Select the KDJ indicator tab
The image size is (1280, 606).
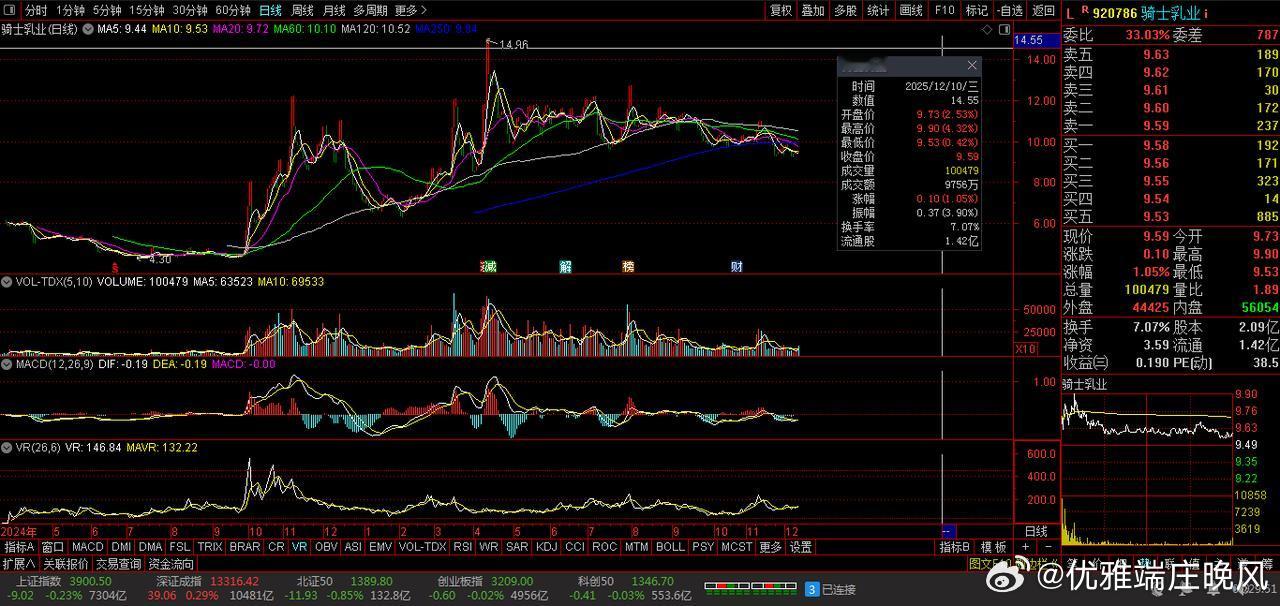point(546,547)
